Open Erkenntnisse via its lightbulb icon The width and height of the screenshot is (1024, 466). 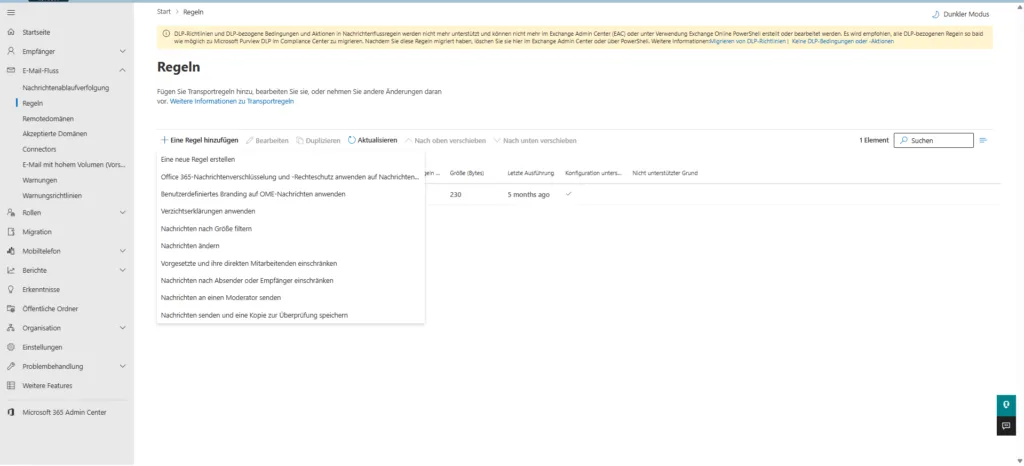tap(11, 289)
